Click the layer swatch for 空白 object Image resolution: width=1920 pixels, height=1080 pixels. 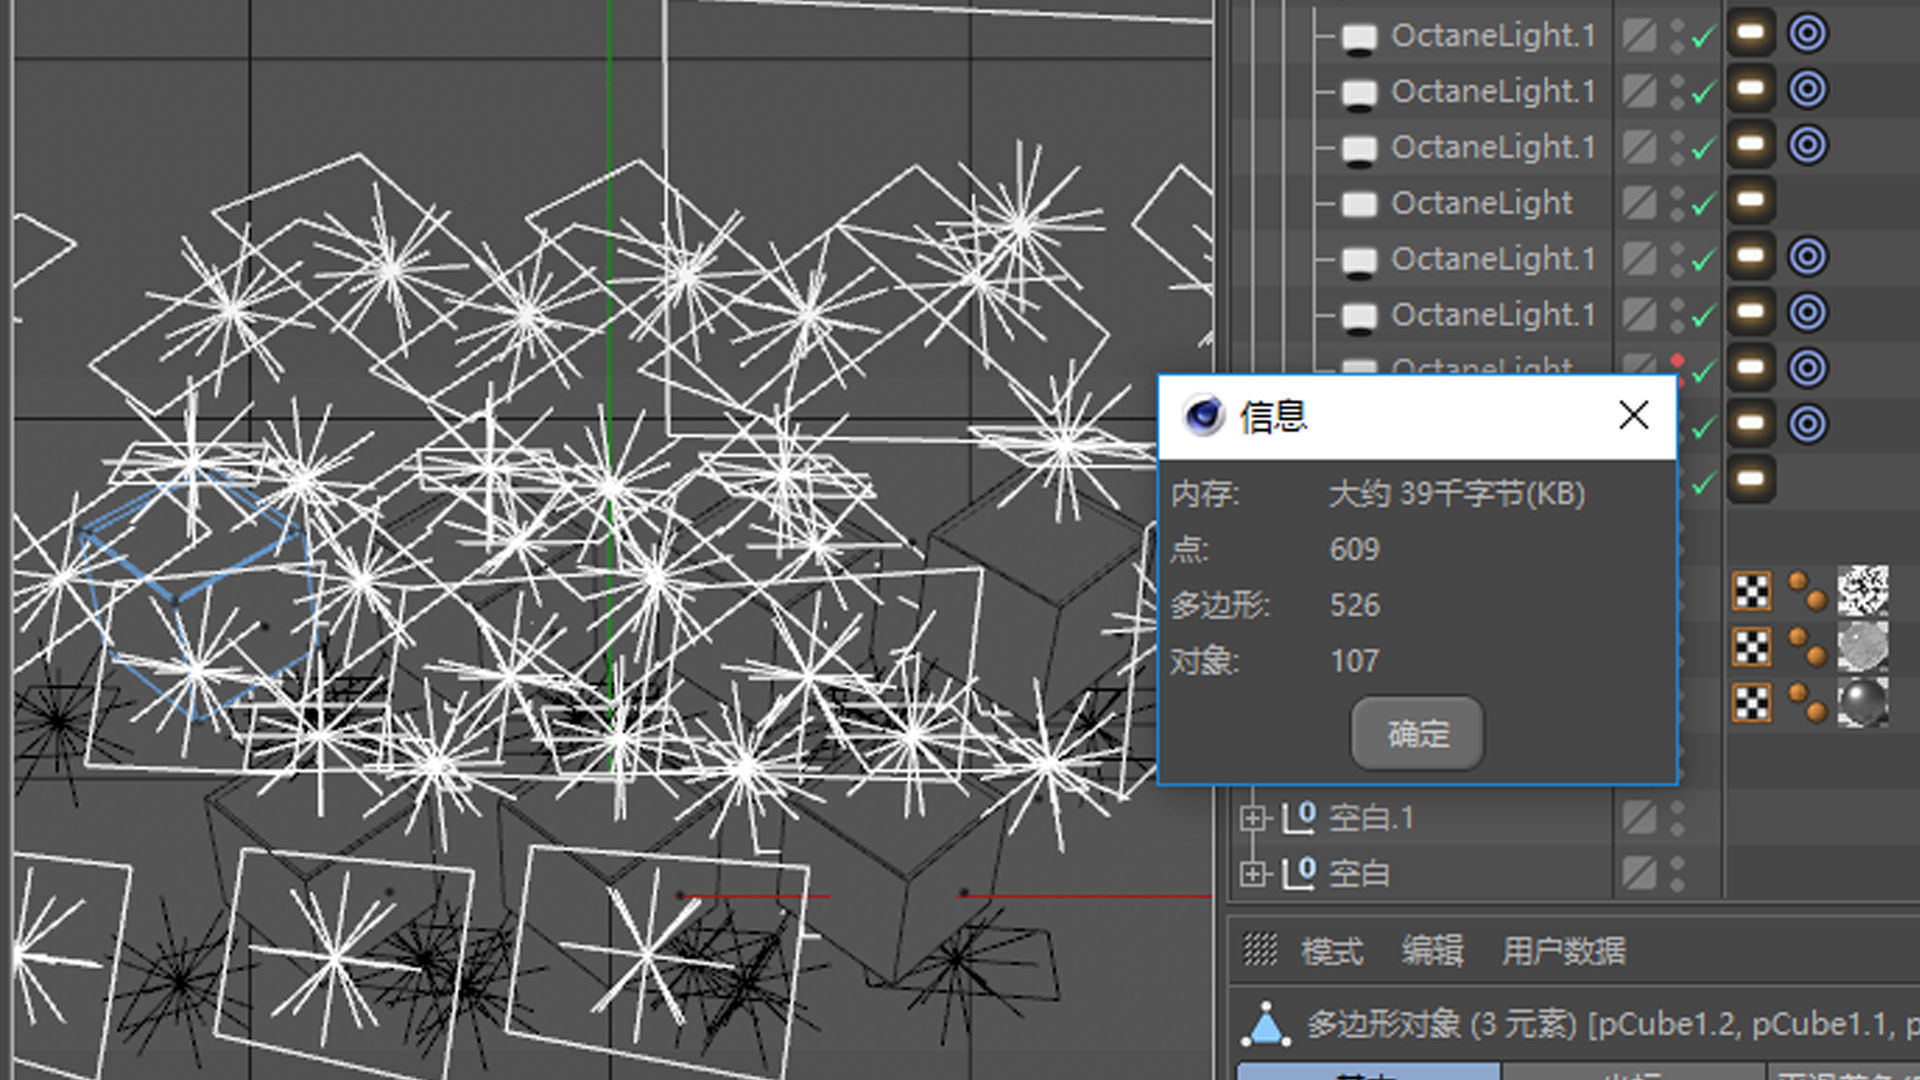point(1639,873)
